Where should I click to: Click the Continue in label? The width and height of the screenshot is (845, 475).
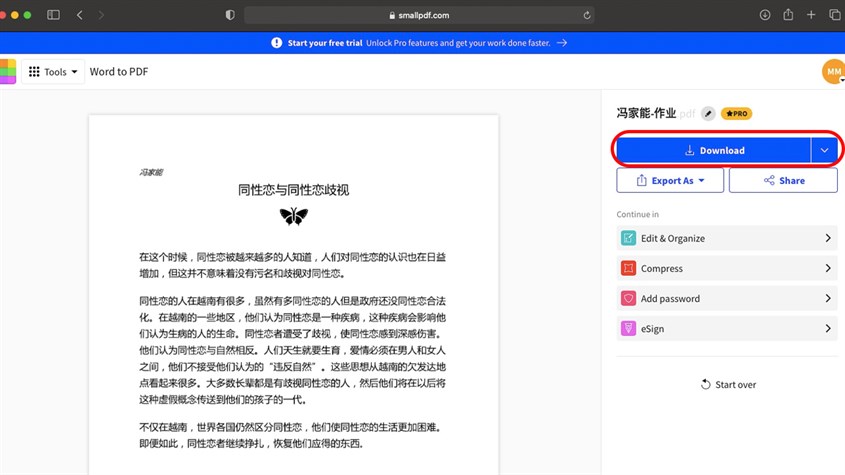[638, 214]
